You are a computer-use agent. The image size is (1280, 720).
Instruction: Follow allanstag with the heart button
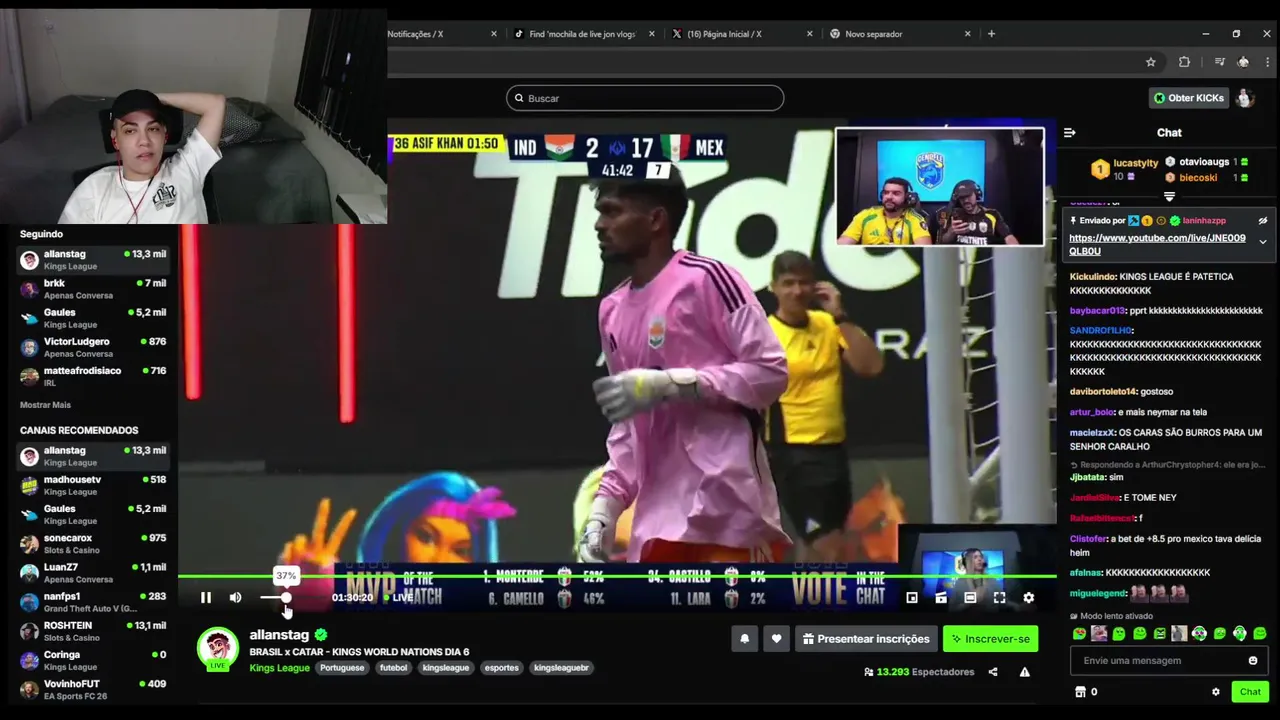[x=777, y=639]
